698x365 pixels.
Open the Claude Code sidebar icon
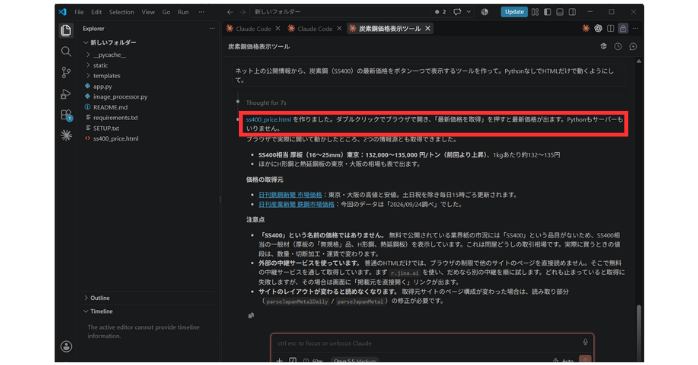point(66,135)
